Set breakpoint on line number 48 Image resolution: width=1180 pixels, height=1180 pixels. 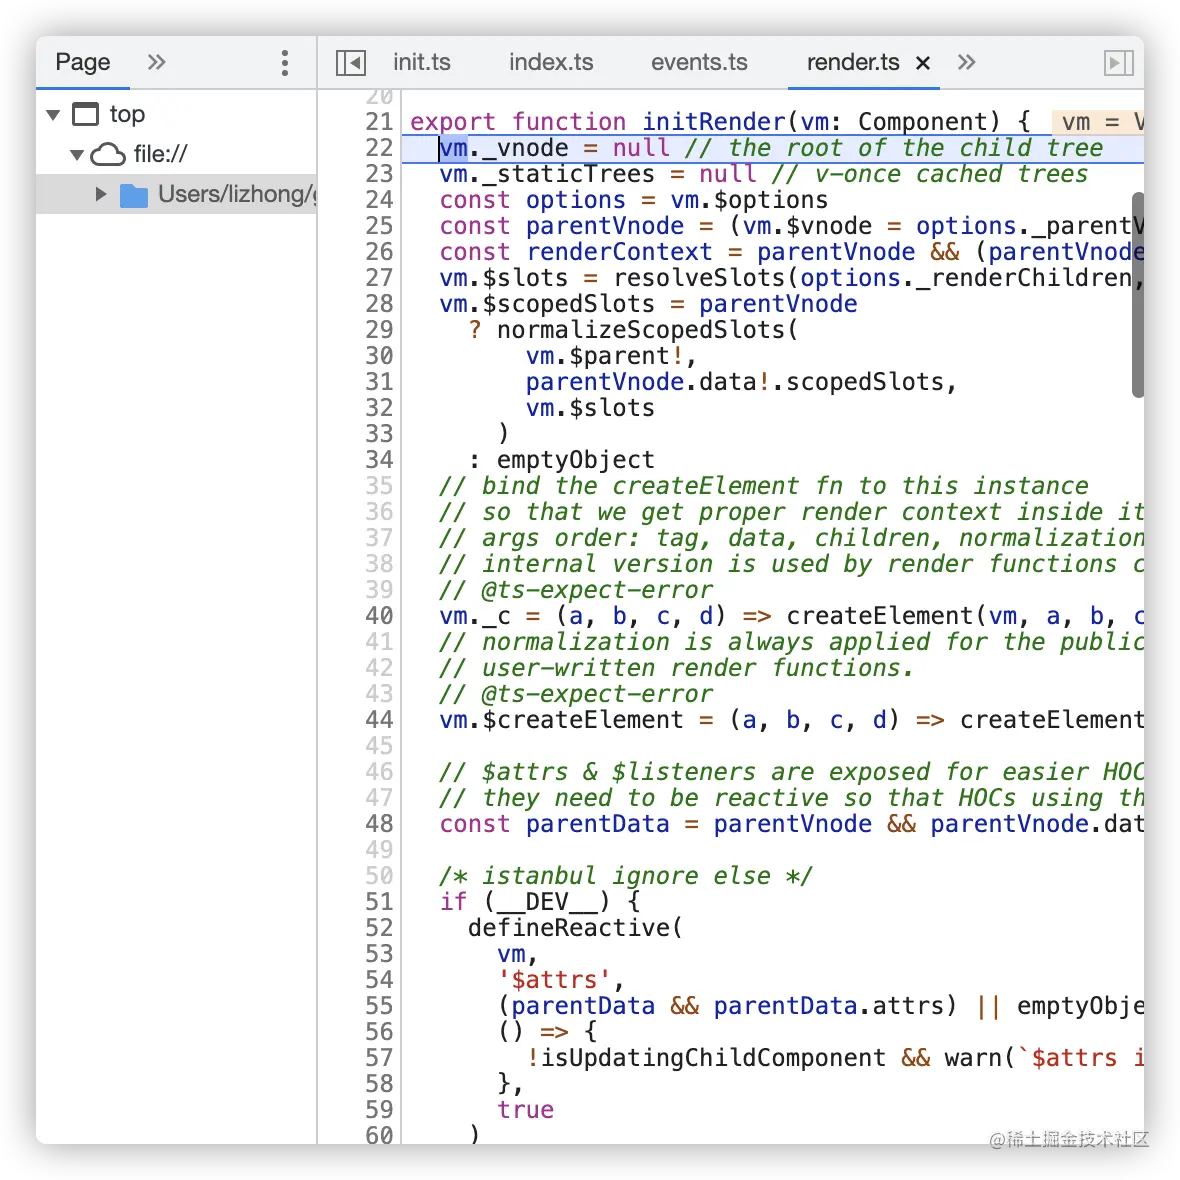point(379,823)
